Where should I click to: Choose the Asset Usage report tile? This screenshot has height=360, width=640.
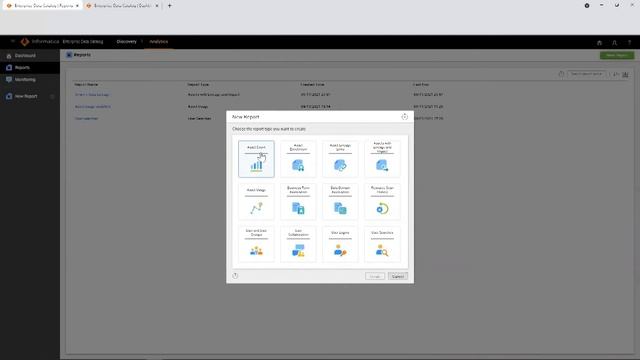point(256,202)
